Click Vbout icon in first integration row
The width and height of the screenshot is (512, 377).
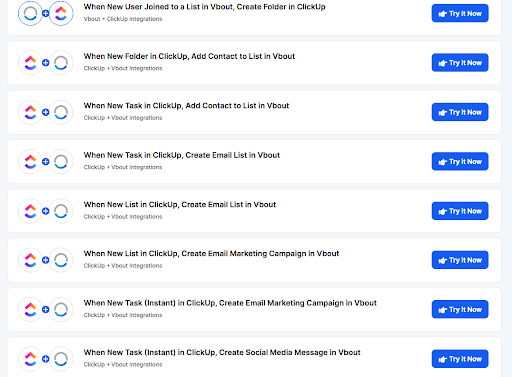point(30,13)
